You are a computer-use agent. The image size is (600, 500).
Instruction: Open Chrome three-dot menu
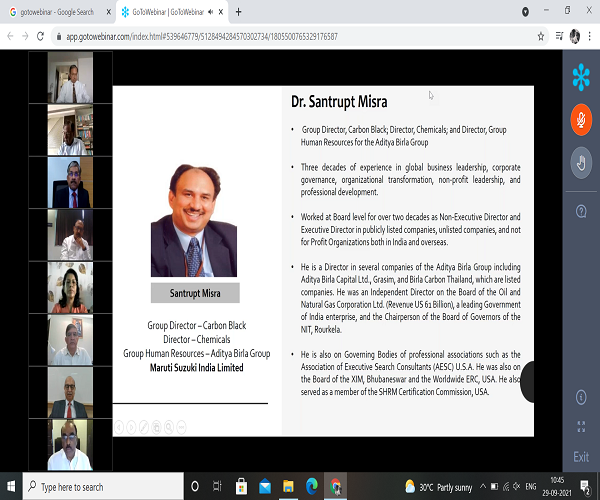click(x=590, y=36)
